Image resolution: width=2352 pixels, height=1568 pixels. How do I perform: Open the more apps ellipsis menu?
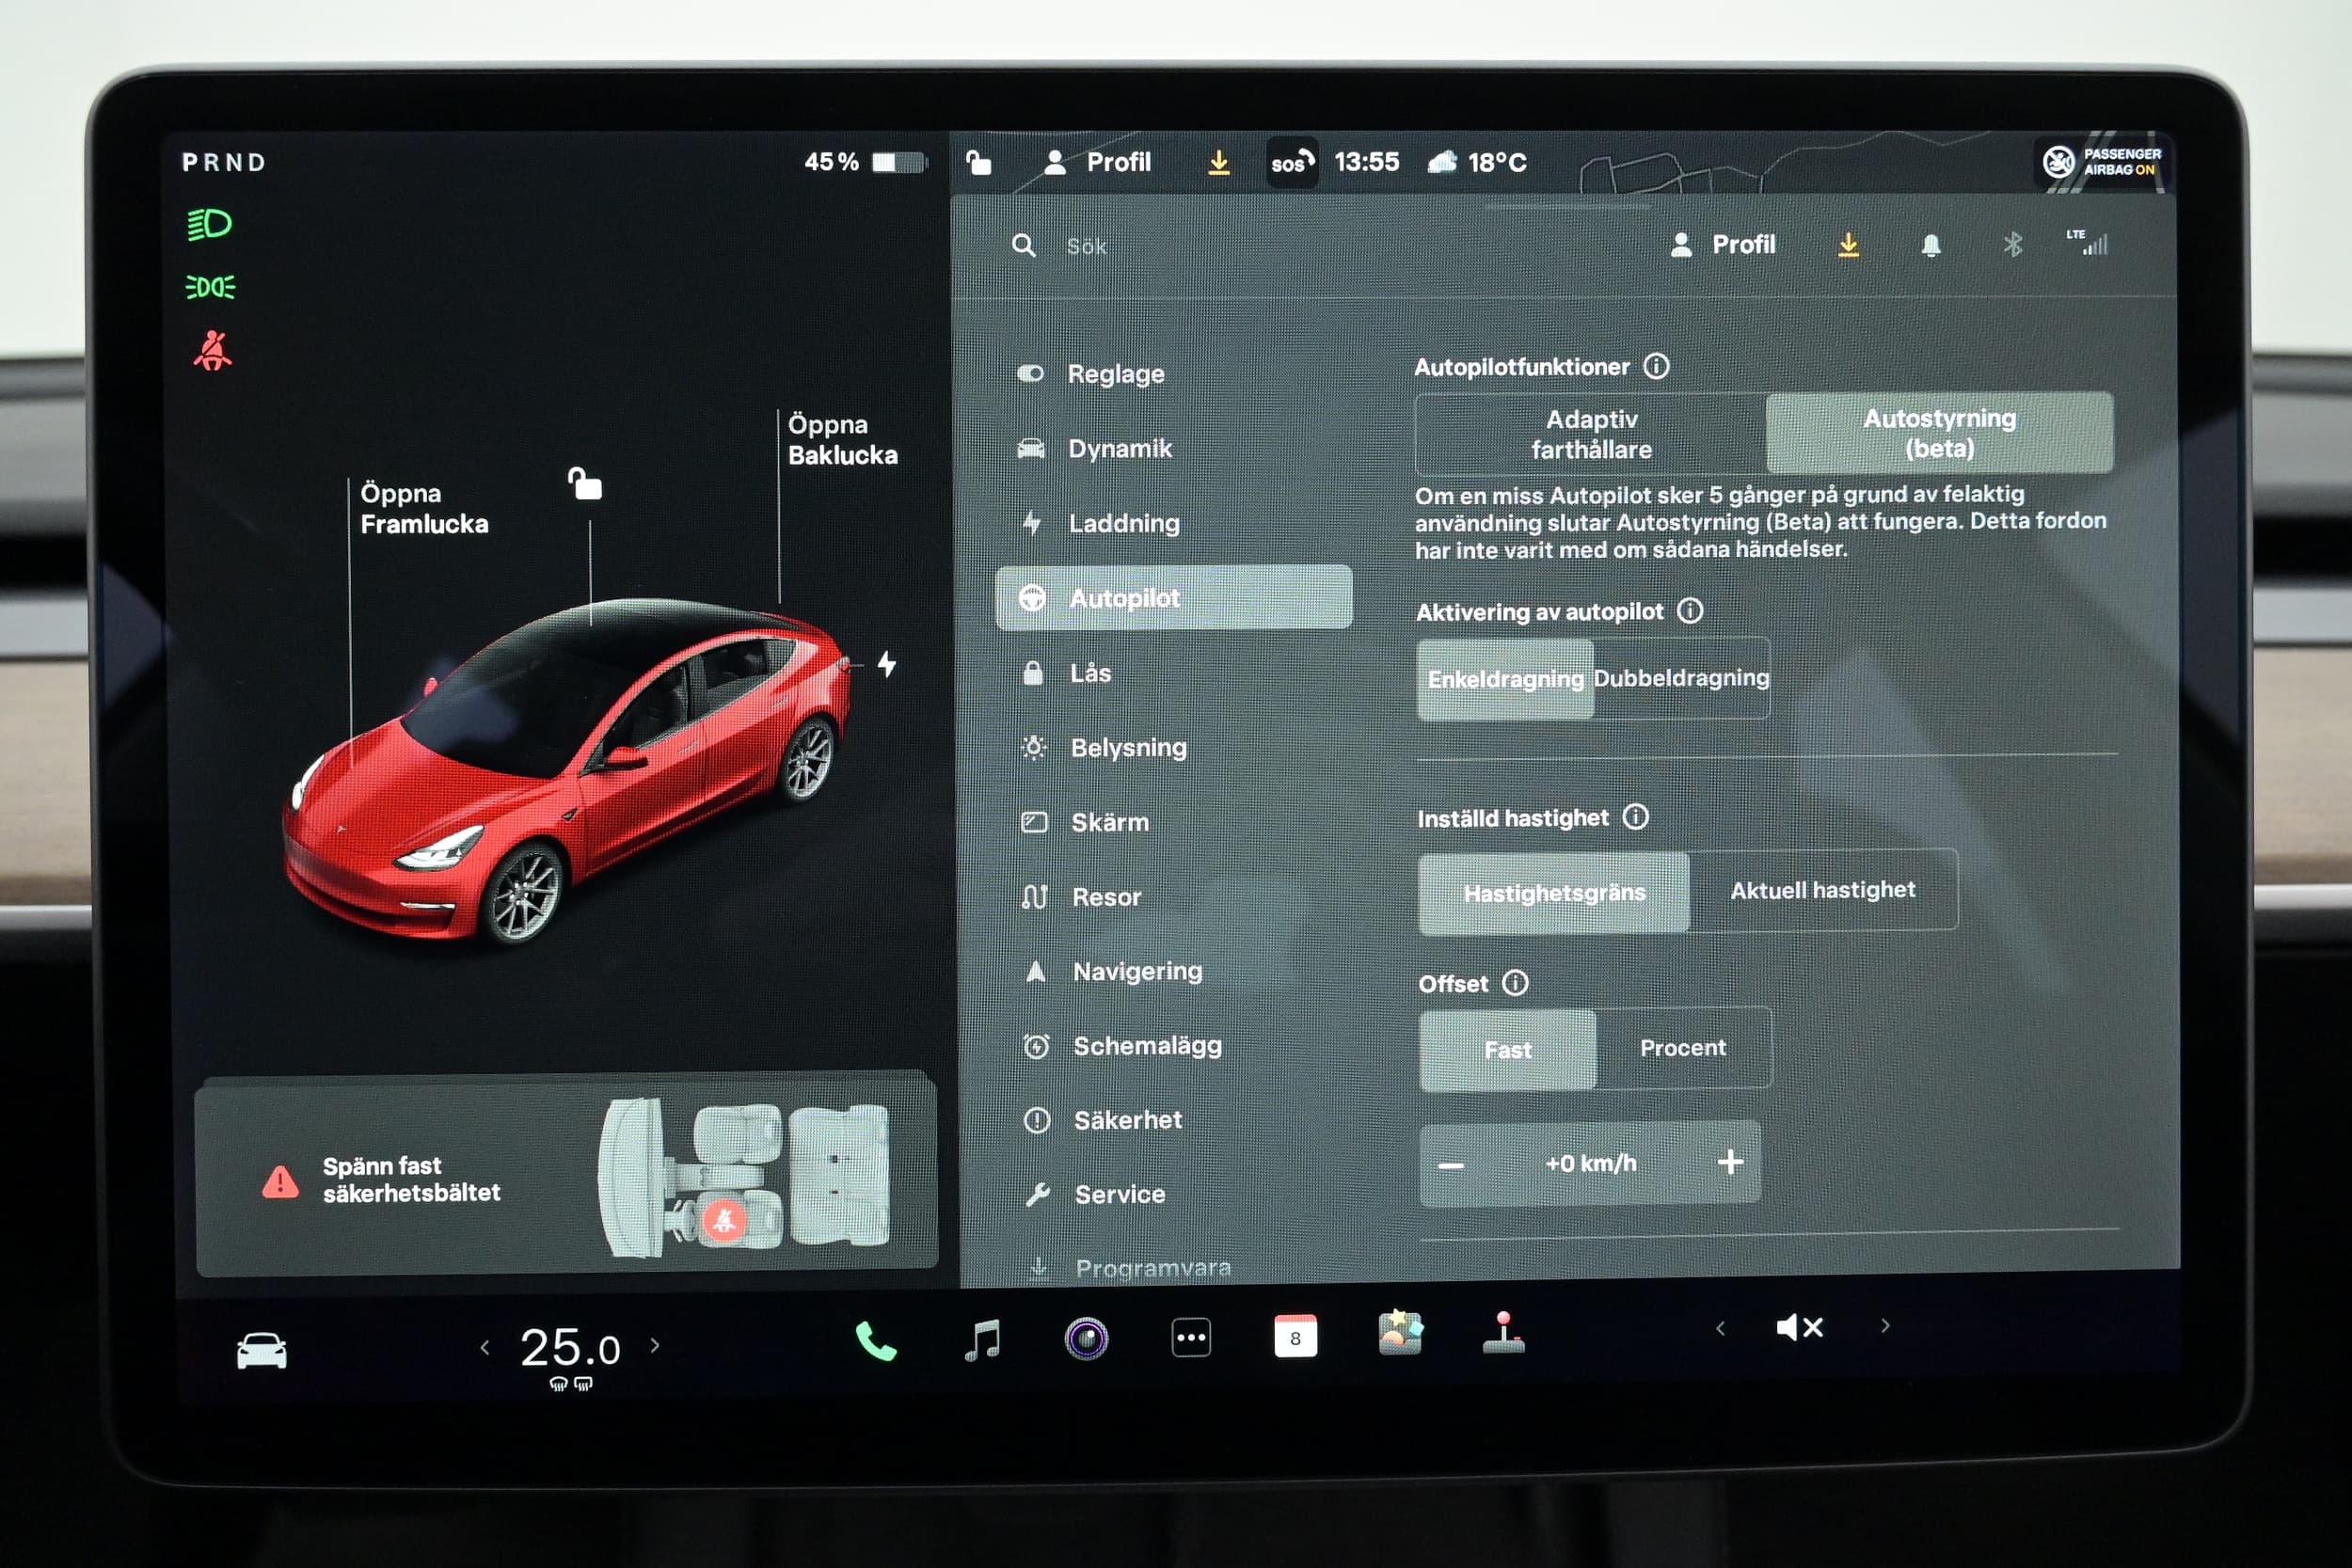coord(1190,1338)
